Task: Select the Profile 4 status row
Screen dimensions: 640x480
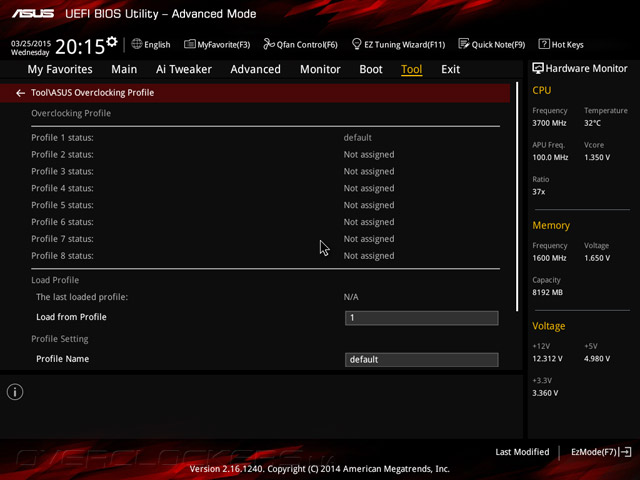Action: pyautogui.click(x=265, y=188)
